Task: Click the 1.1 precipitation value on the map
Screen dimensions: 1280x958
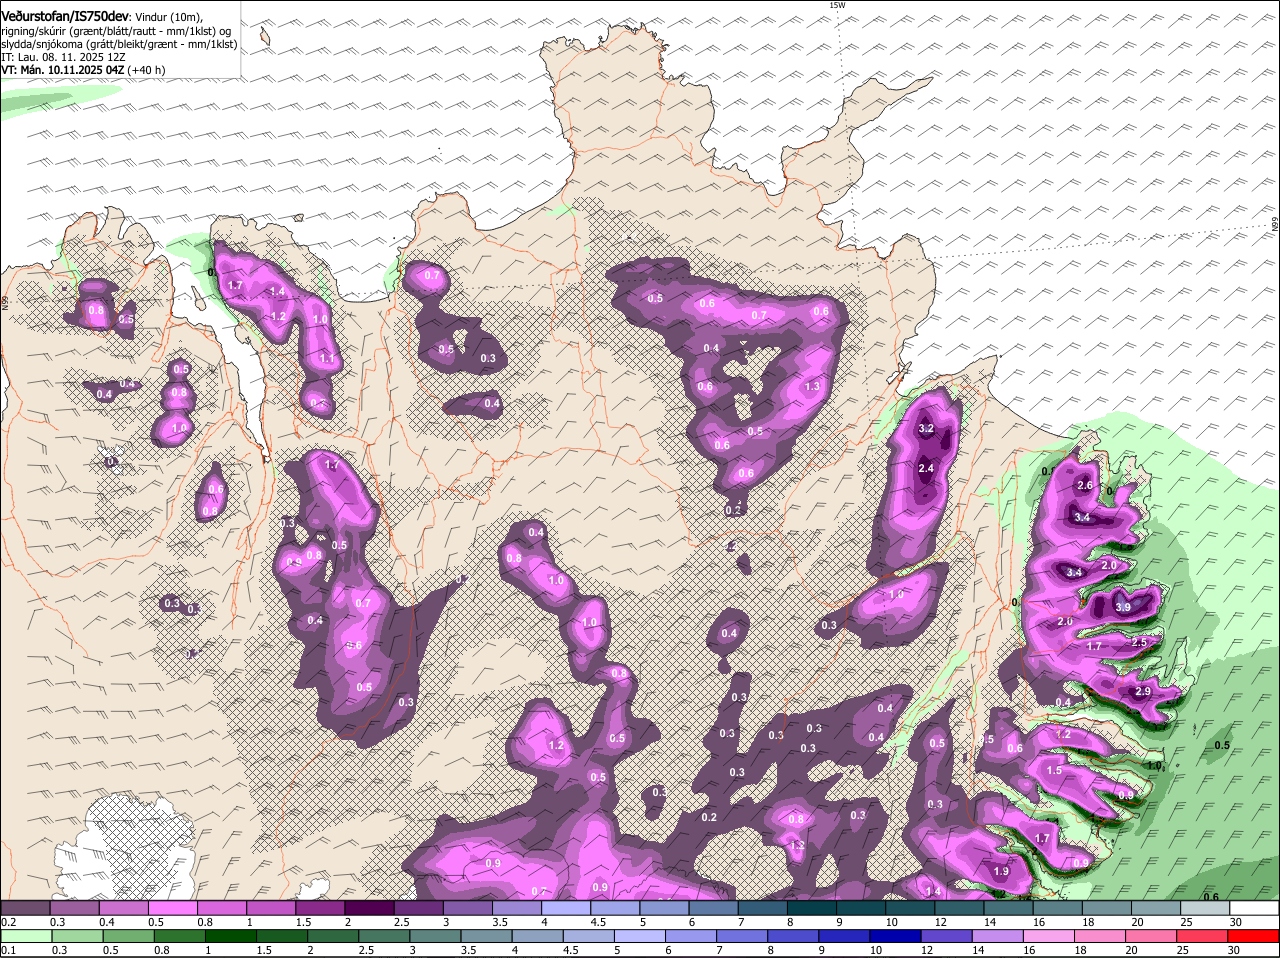Action: [x=327, y=358]
